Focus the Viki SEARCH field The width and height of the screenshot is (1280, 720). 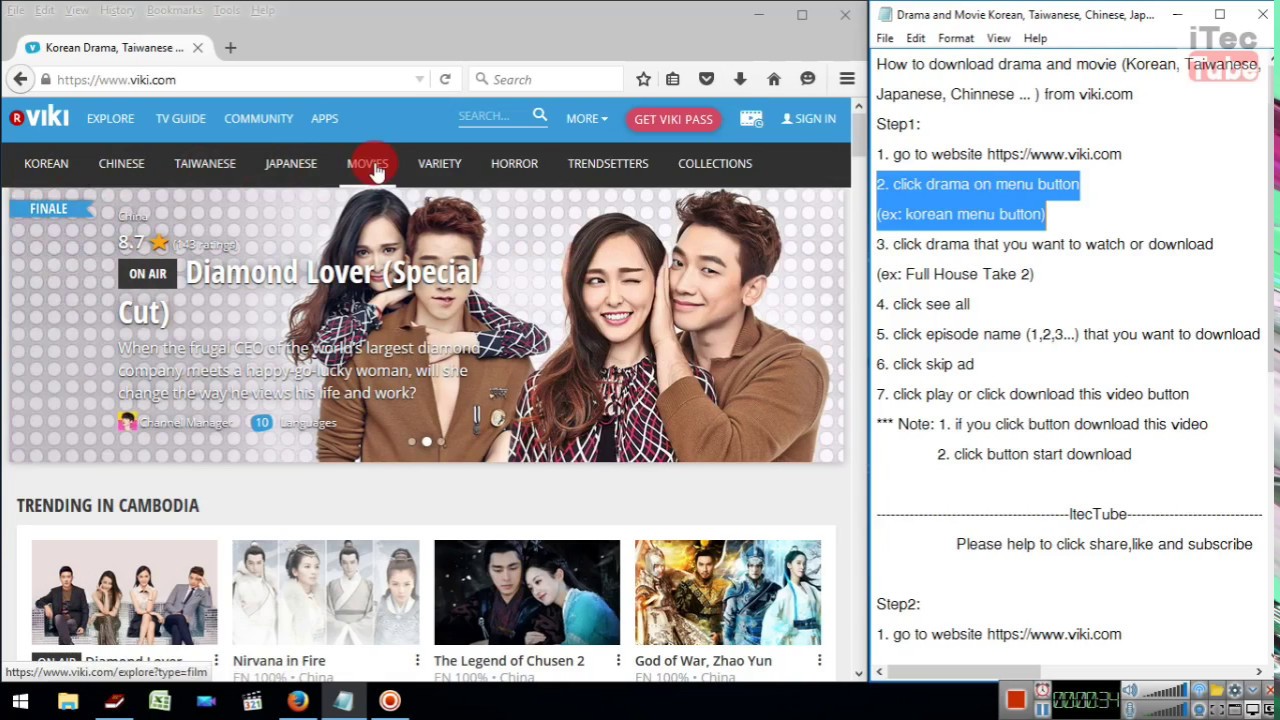[x=492, y=116]
